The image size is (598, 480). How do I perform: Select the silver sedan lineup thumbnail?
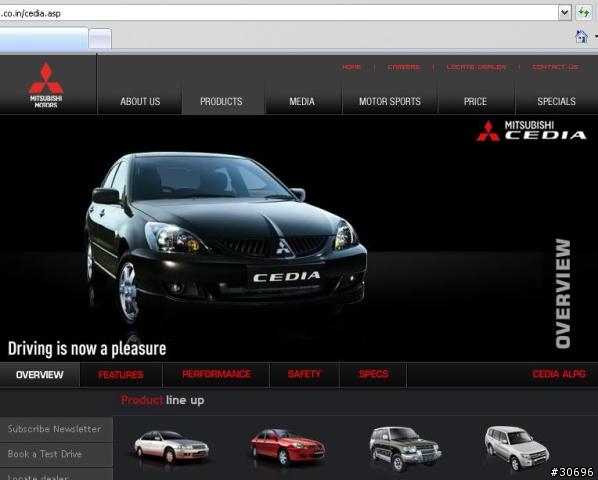pos(171,446)
